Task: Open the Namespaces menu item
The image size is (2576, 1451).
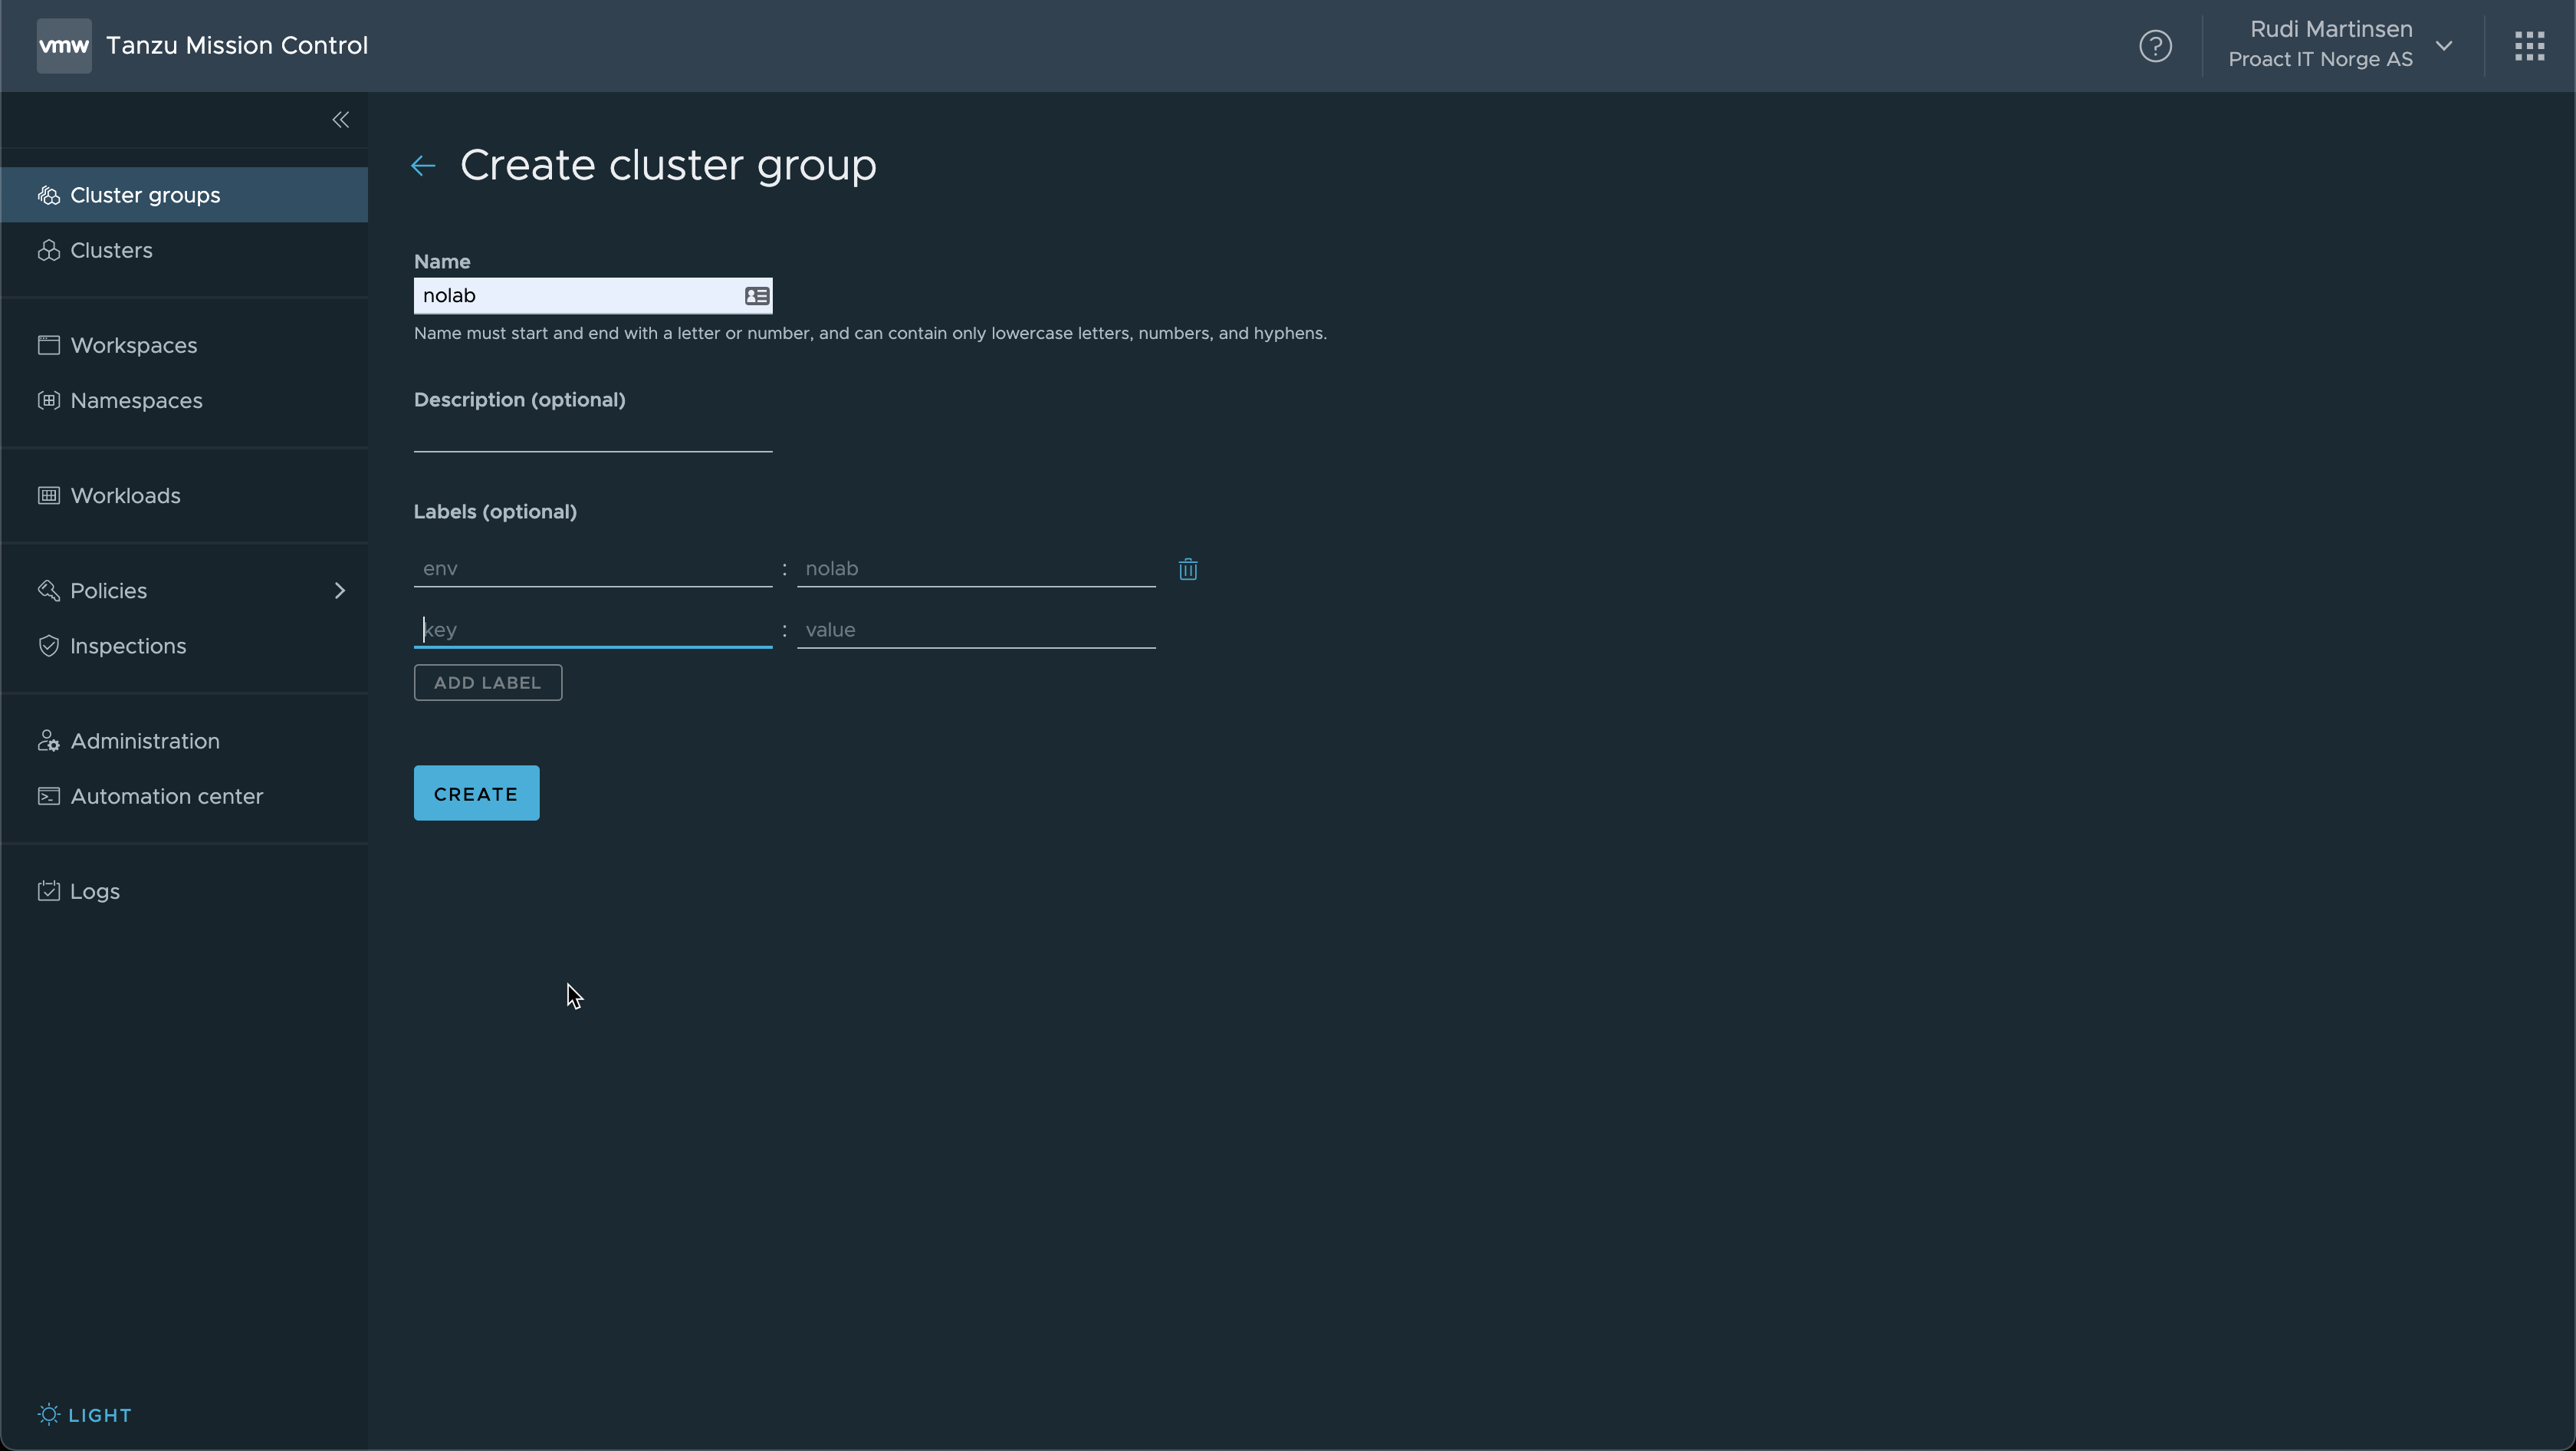Action: [184, 400]
